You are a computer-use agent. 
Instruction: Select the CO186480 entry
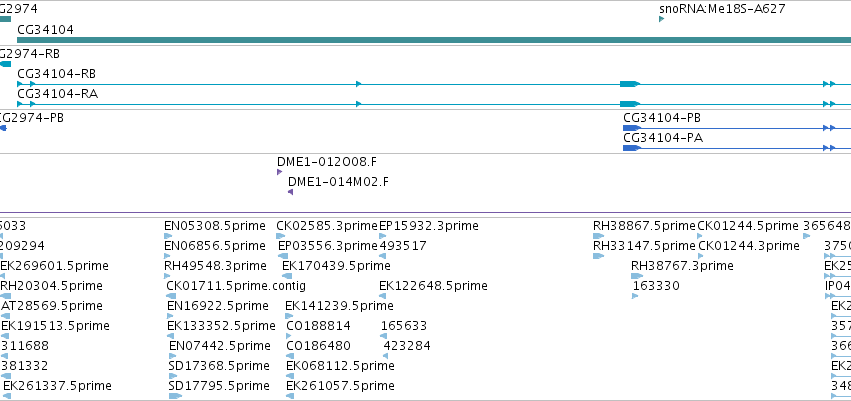click(x=319, y=346)
